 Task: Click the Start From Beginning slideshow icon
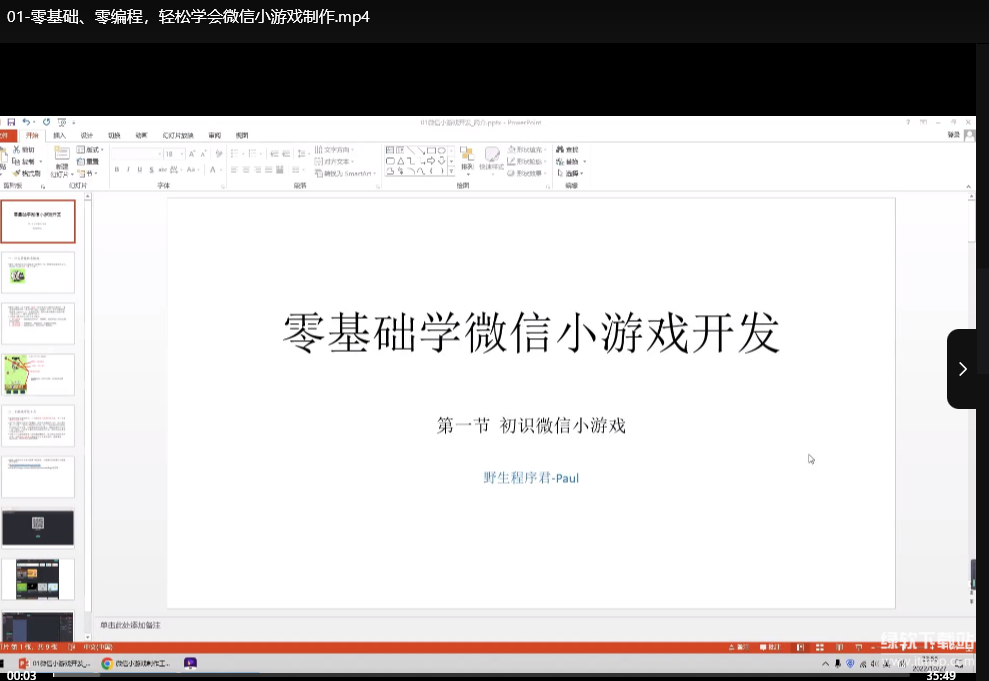(62, 122)
